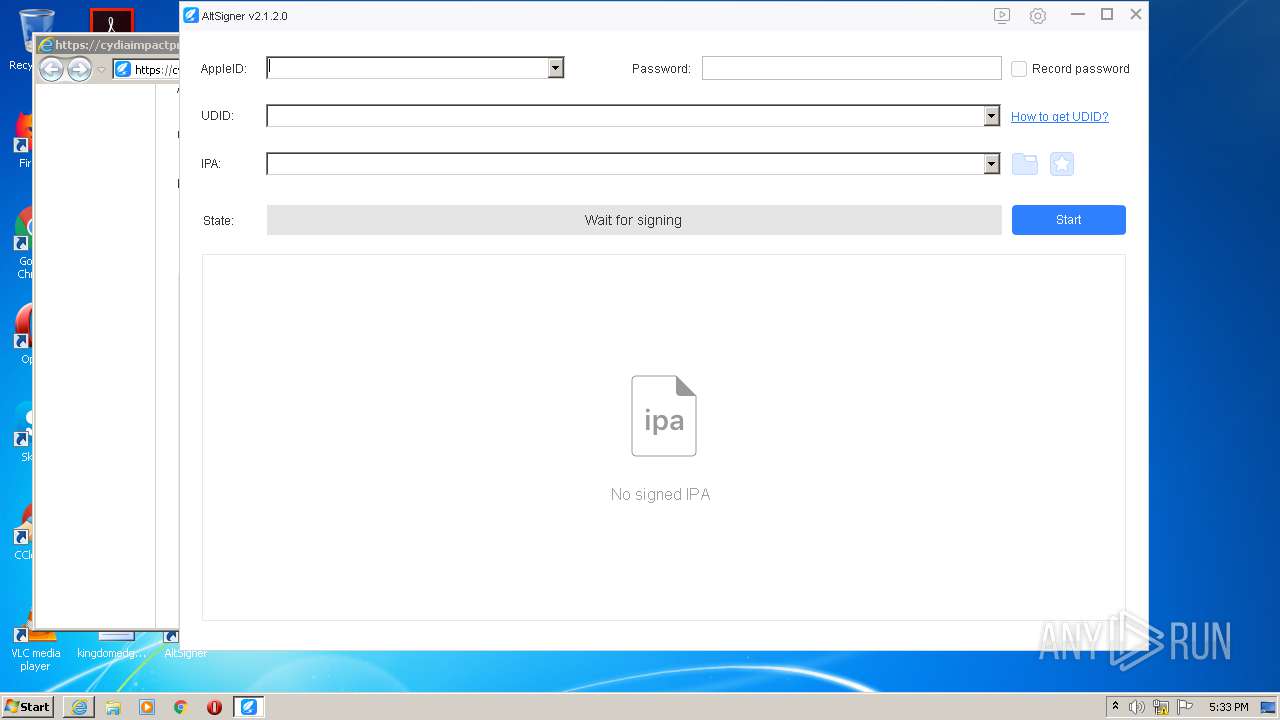Open the Windows Start menu

click(x=28, y=707)
